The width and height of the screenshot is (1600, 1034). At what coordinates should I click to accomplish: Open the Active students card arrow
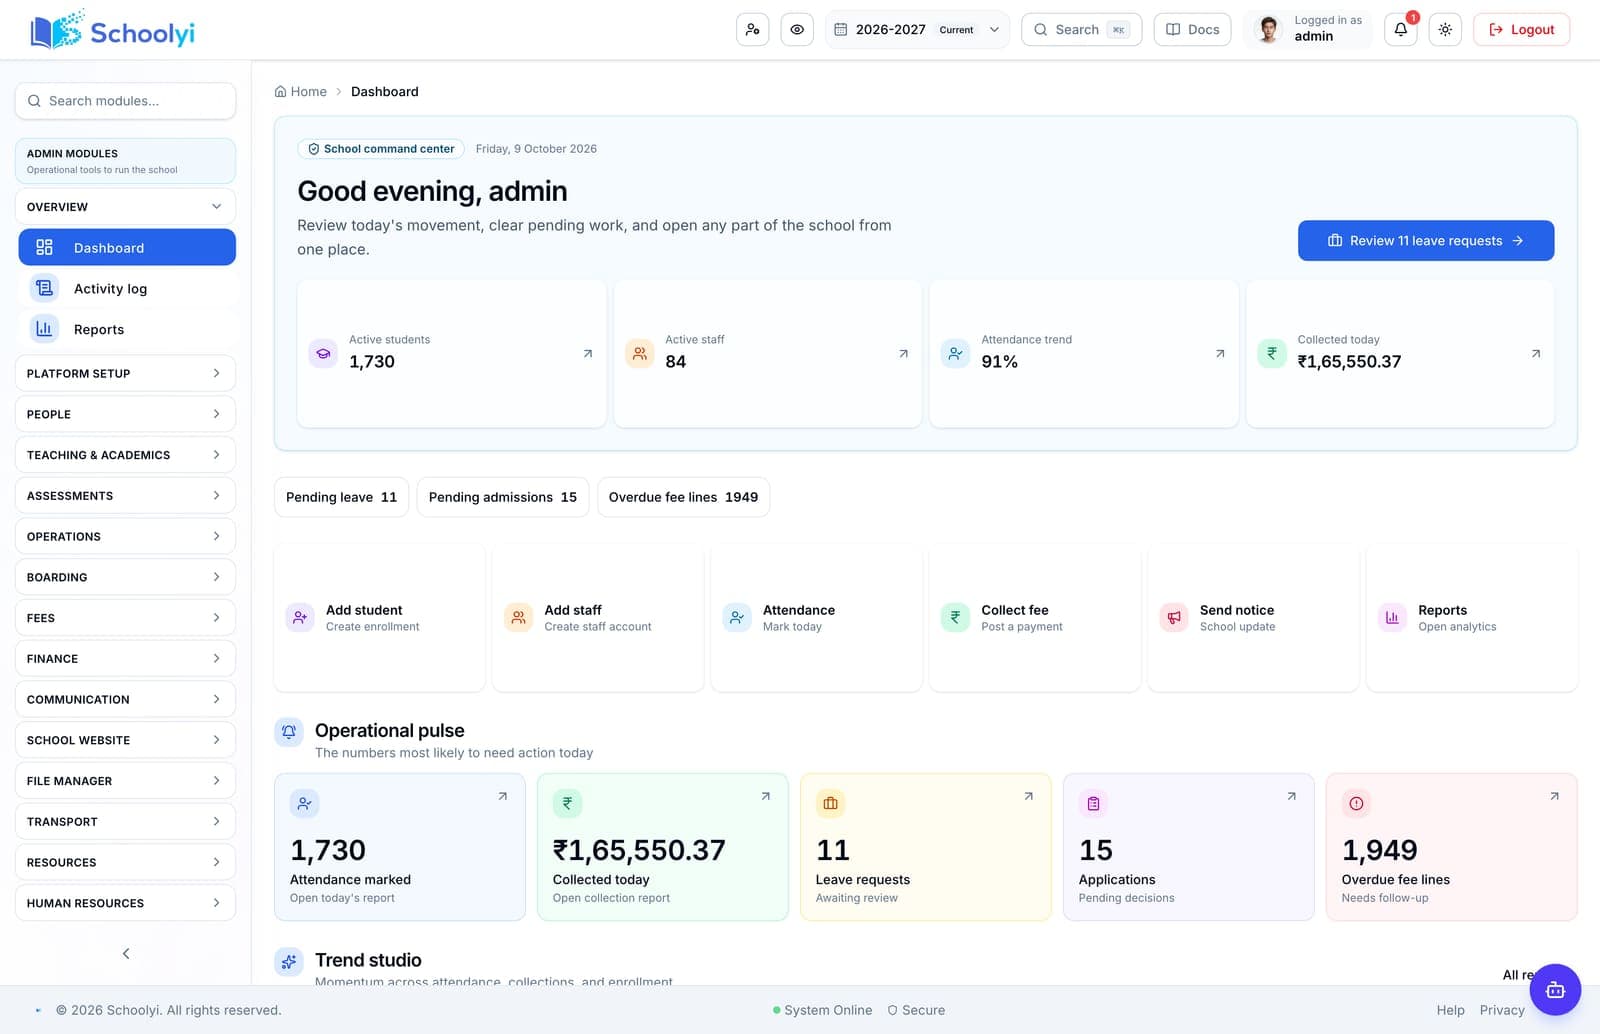coord(588,354)
